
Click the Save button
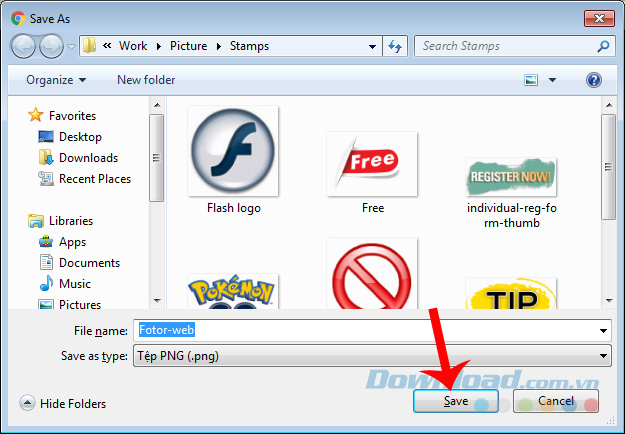pos(456,401)
